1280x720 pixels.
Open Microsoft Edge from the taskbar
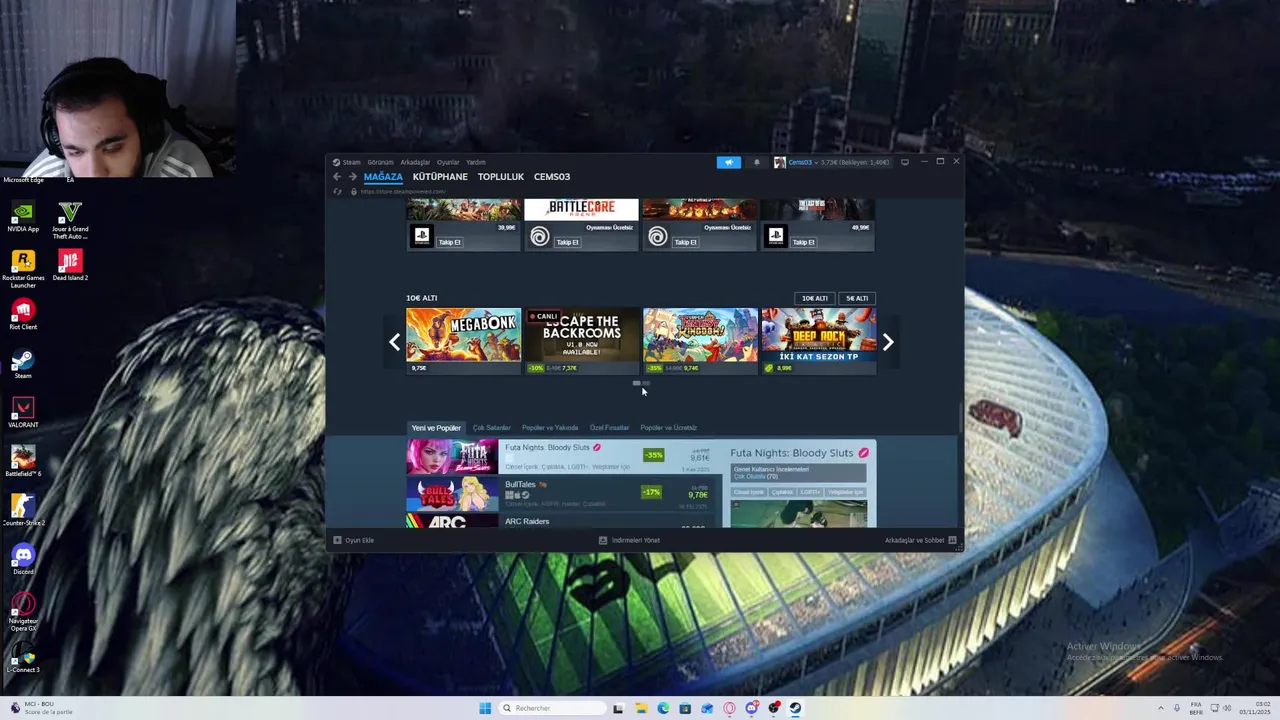[x=663, y=708]
